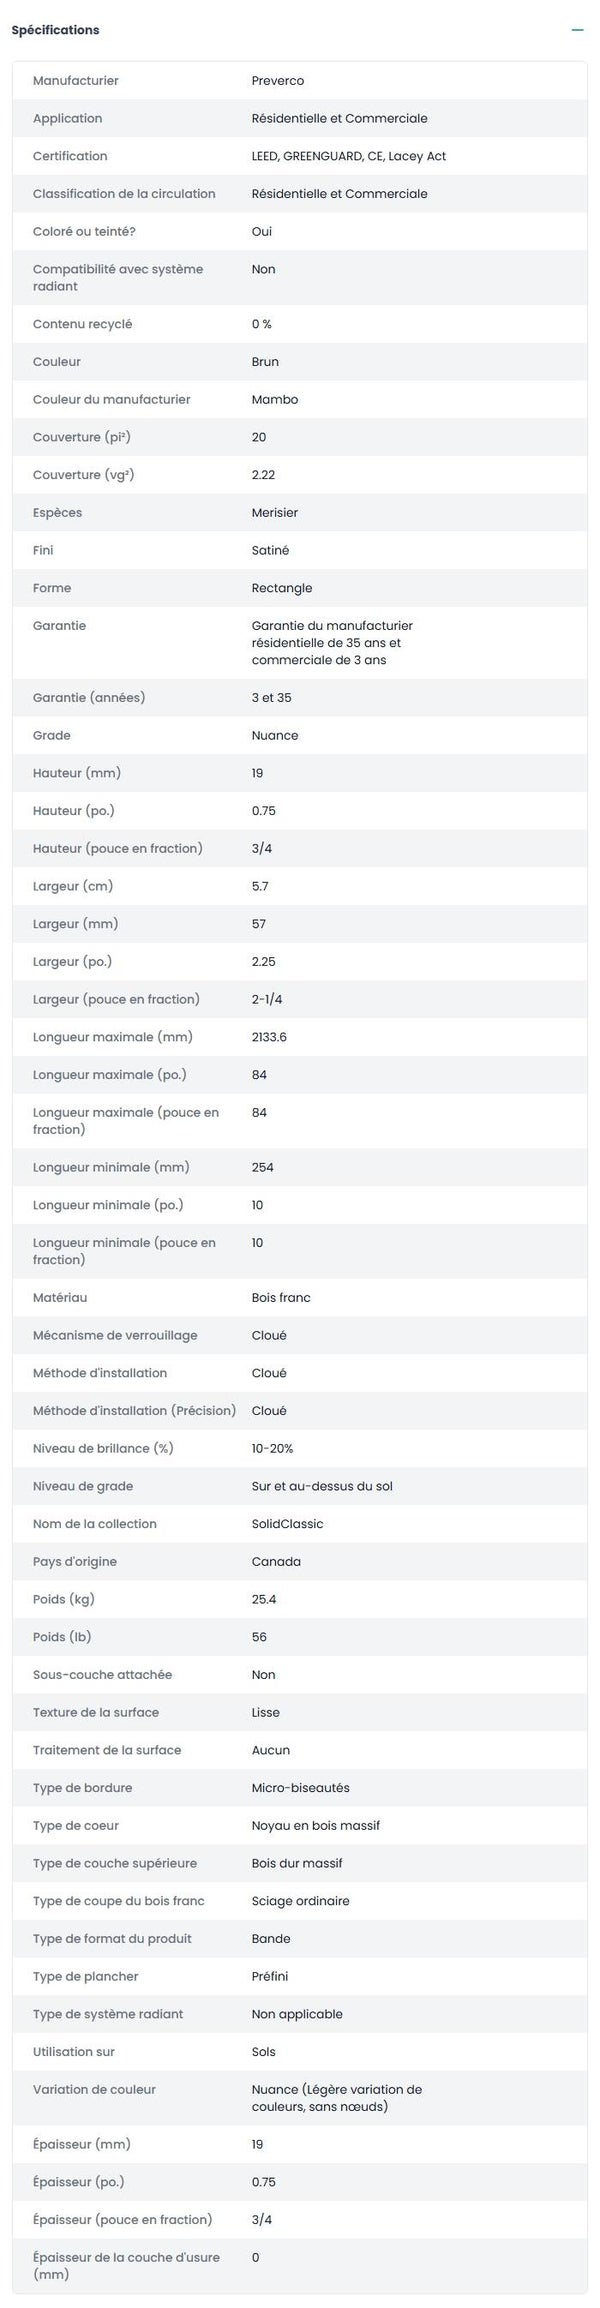Click the Pays d'origine value Canada
Screen dimensions: 600x2308
coord(276,1561)
